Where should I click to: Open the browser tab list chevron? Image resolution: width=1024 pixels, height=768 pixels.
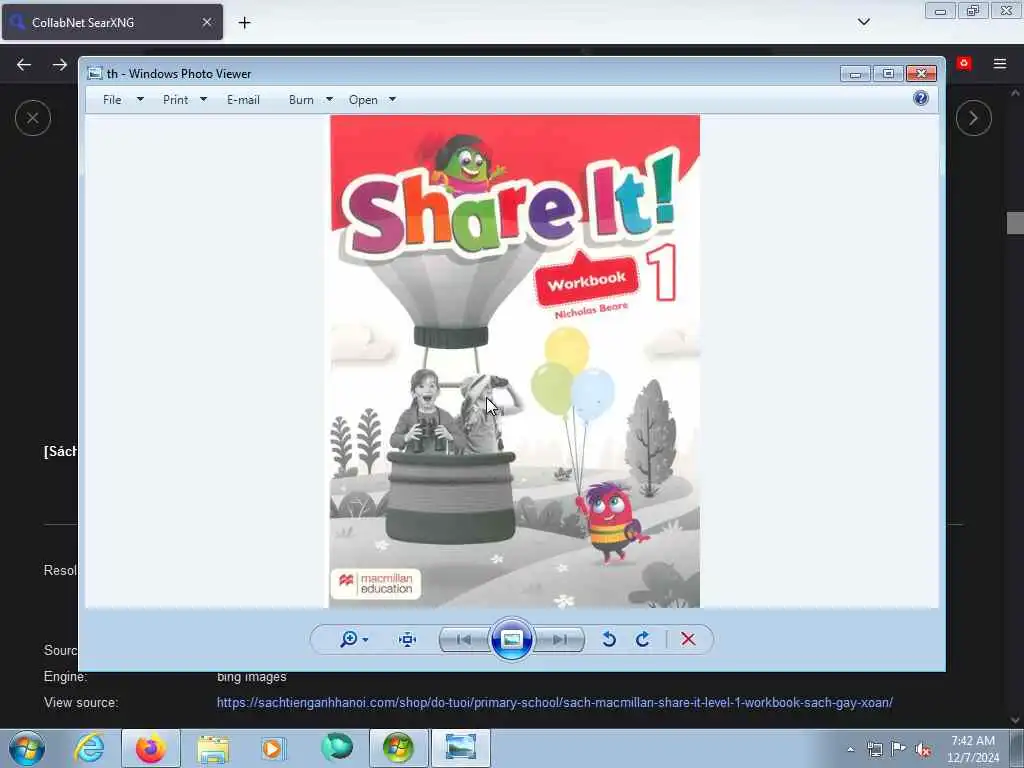point(863,22)
